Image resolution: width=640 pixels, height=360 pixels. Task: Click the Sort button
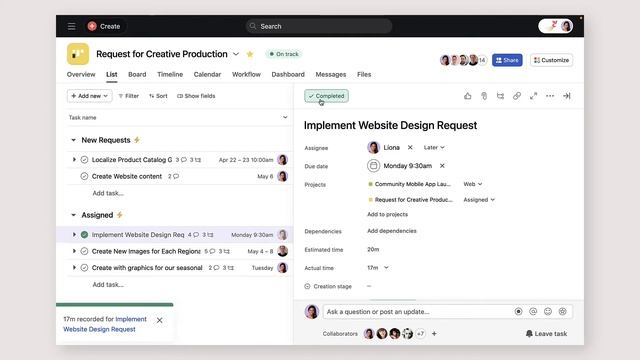[158, 96]
